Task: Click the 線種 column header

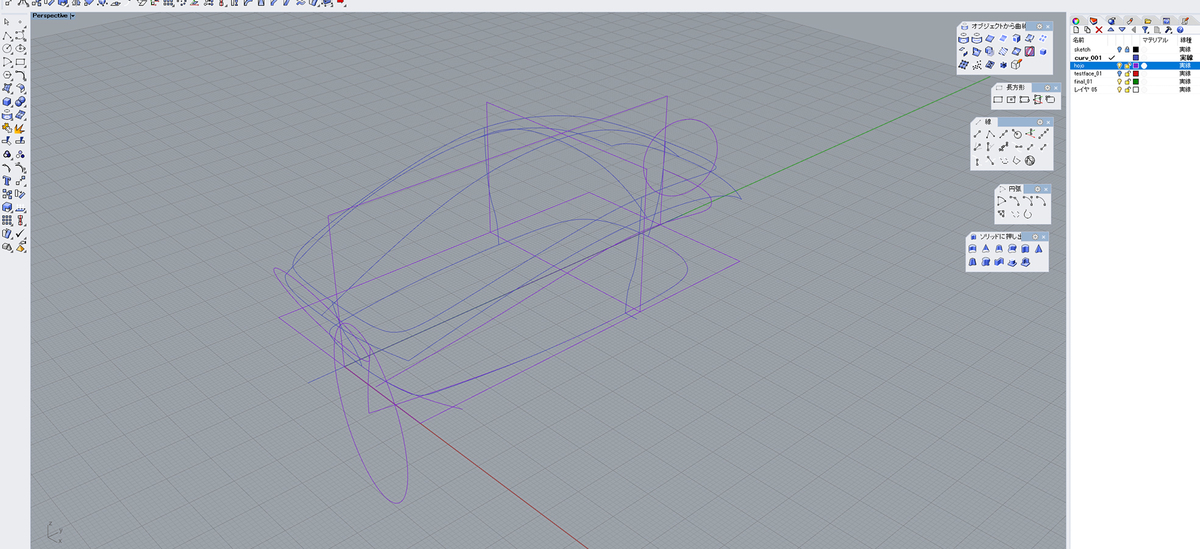Action: coord(1186,40)
